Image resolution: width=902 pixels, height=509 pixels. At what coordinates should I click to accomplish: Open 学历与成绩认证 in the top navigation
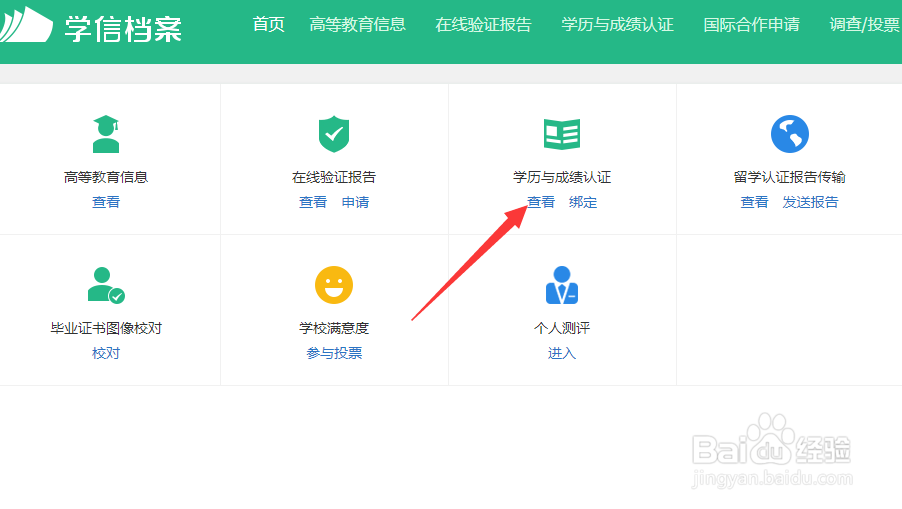(x=617, y=25)
